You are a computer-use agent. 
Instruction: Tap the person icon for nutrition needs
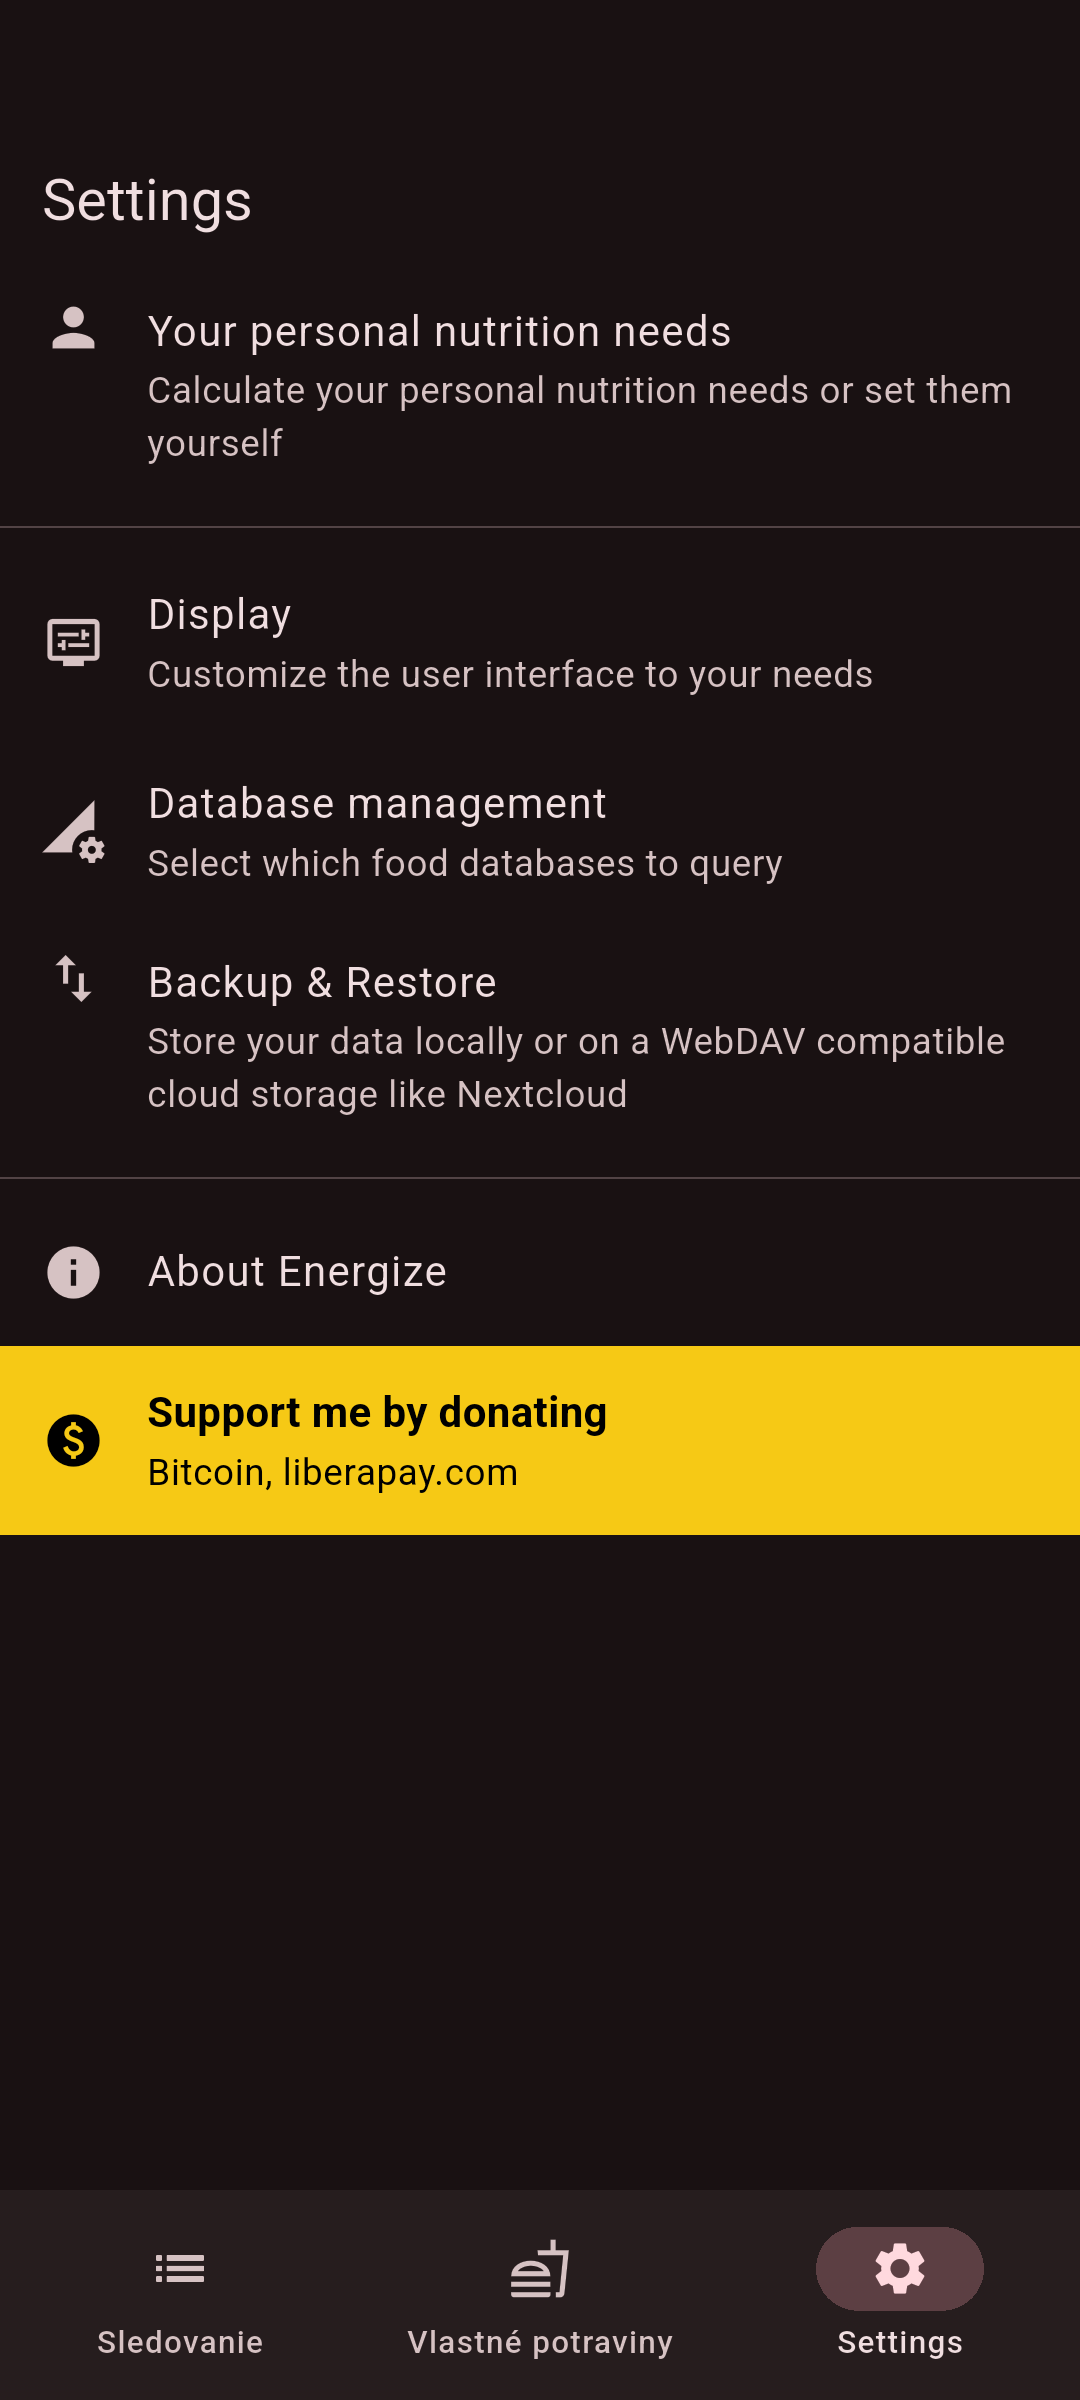pos(73,329)
